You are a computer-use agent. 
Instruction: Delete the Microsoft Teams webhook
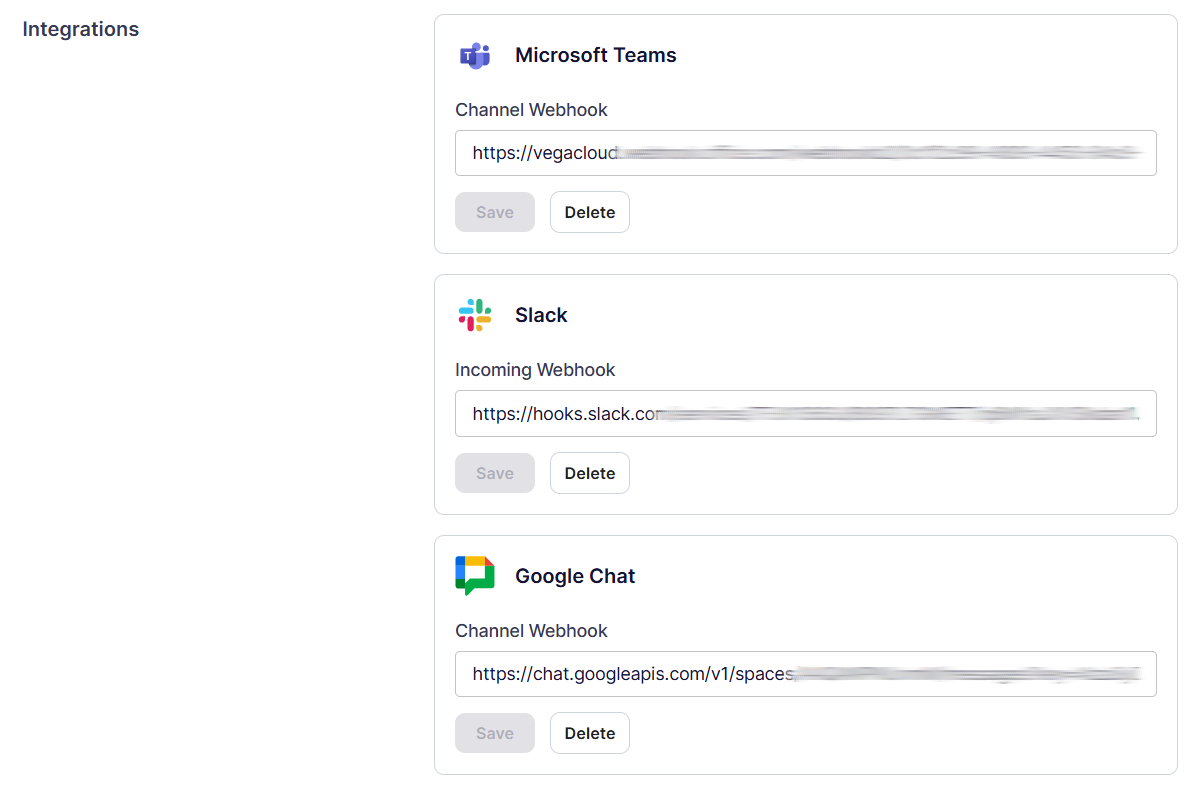tap(589, 212)
